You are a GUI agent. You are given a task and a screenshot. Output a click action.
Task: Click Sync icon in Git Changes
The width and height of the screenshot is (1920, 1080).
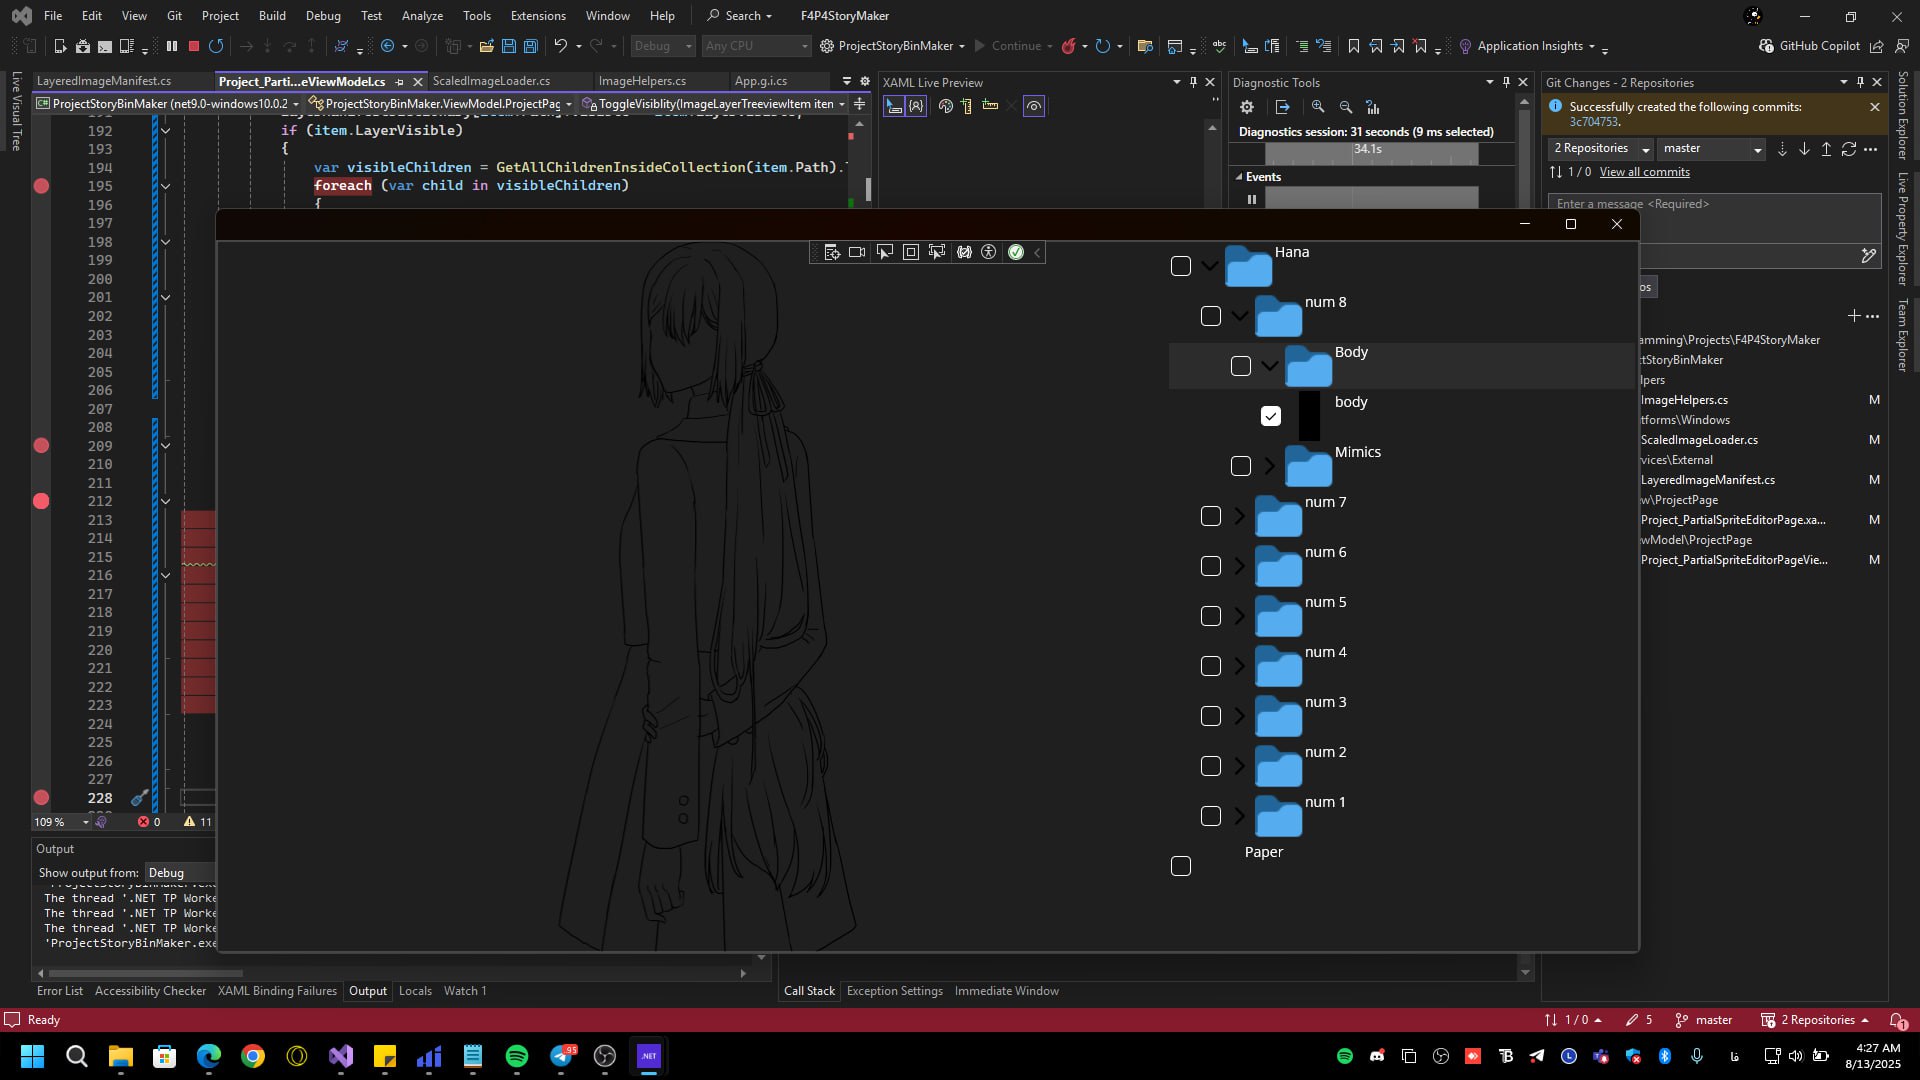pyautogui.click(x=1848, y=149)
